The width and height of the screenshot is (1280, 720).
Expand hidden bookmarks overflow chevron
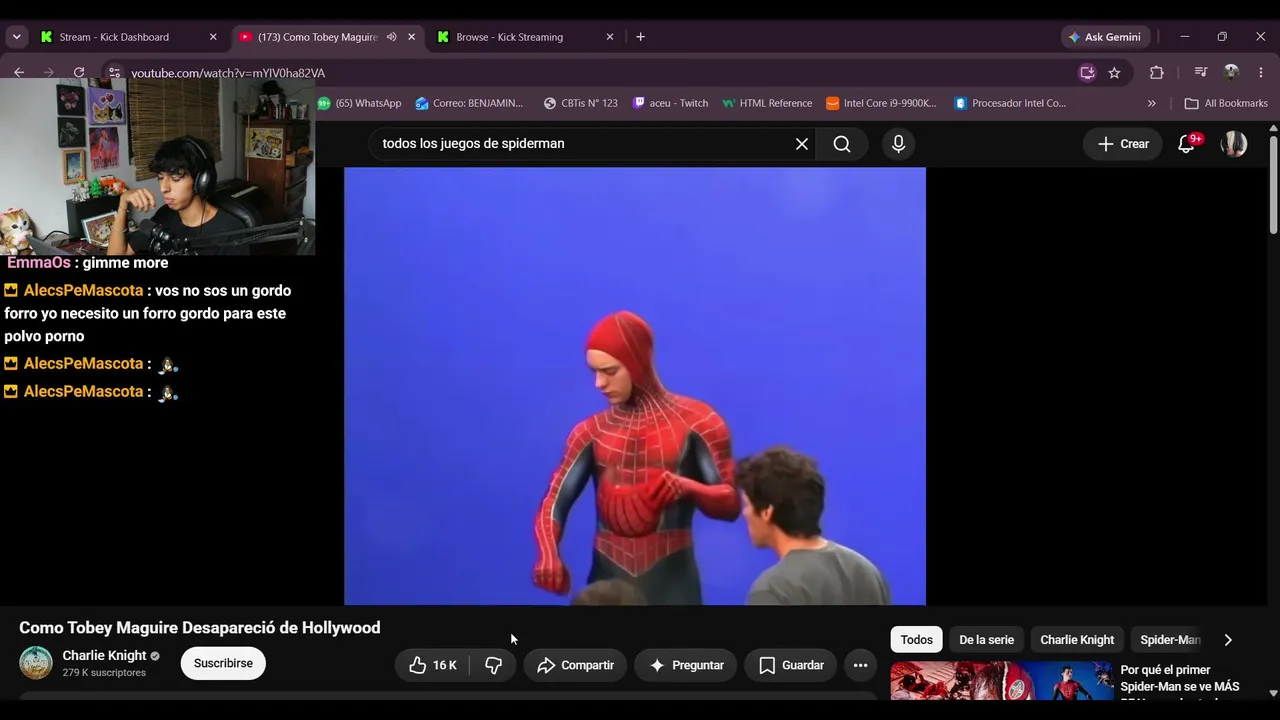tap(1151, 103)
